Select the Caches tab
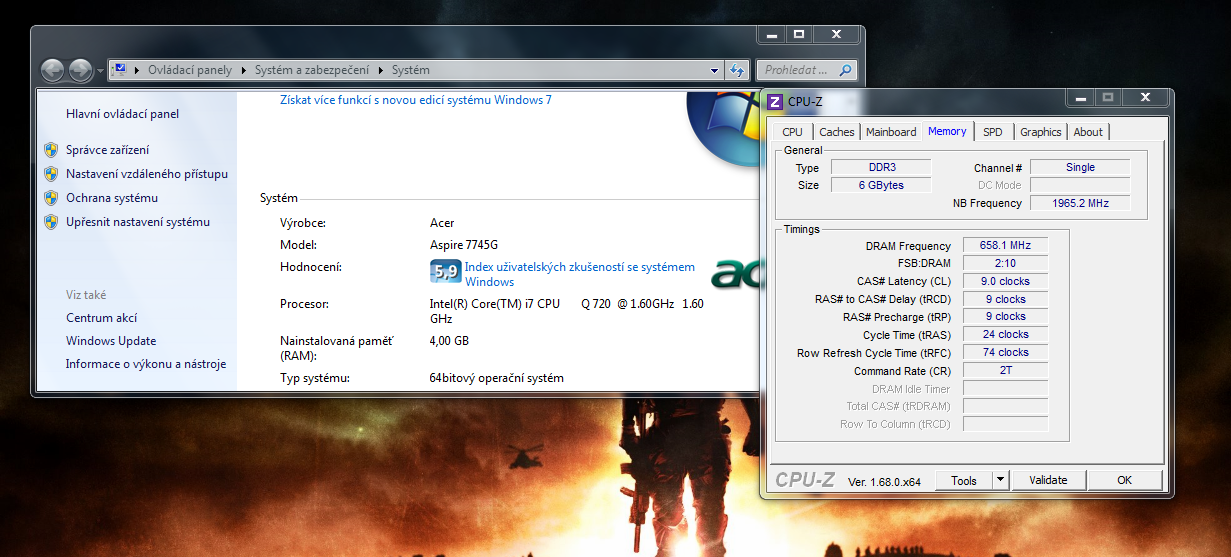This screenshot has height=557, width=1231. tap(837, 132)
